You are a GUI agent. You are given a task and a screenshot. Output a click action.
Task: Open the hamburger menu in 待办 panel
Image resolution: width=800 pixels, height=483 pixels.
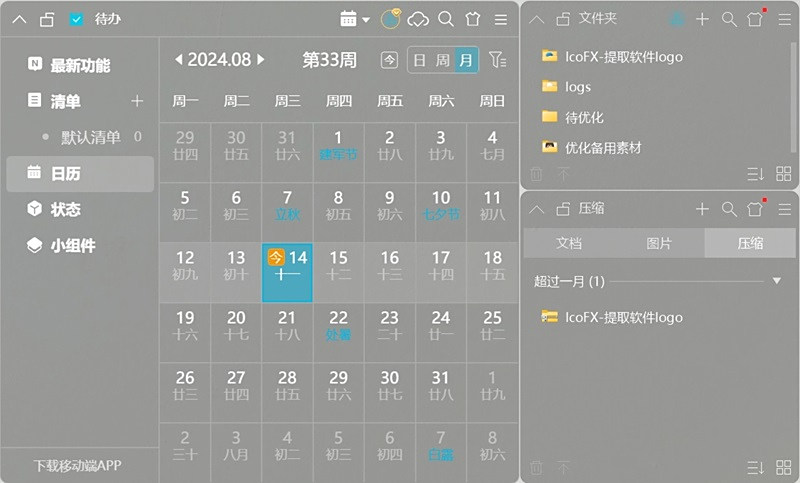[501, 19]
